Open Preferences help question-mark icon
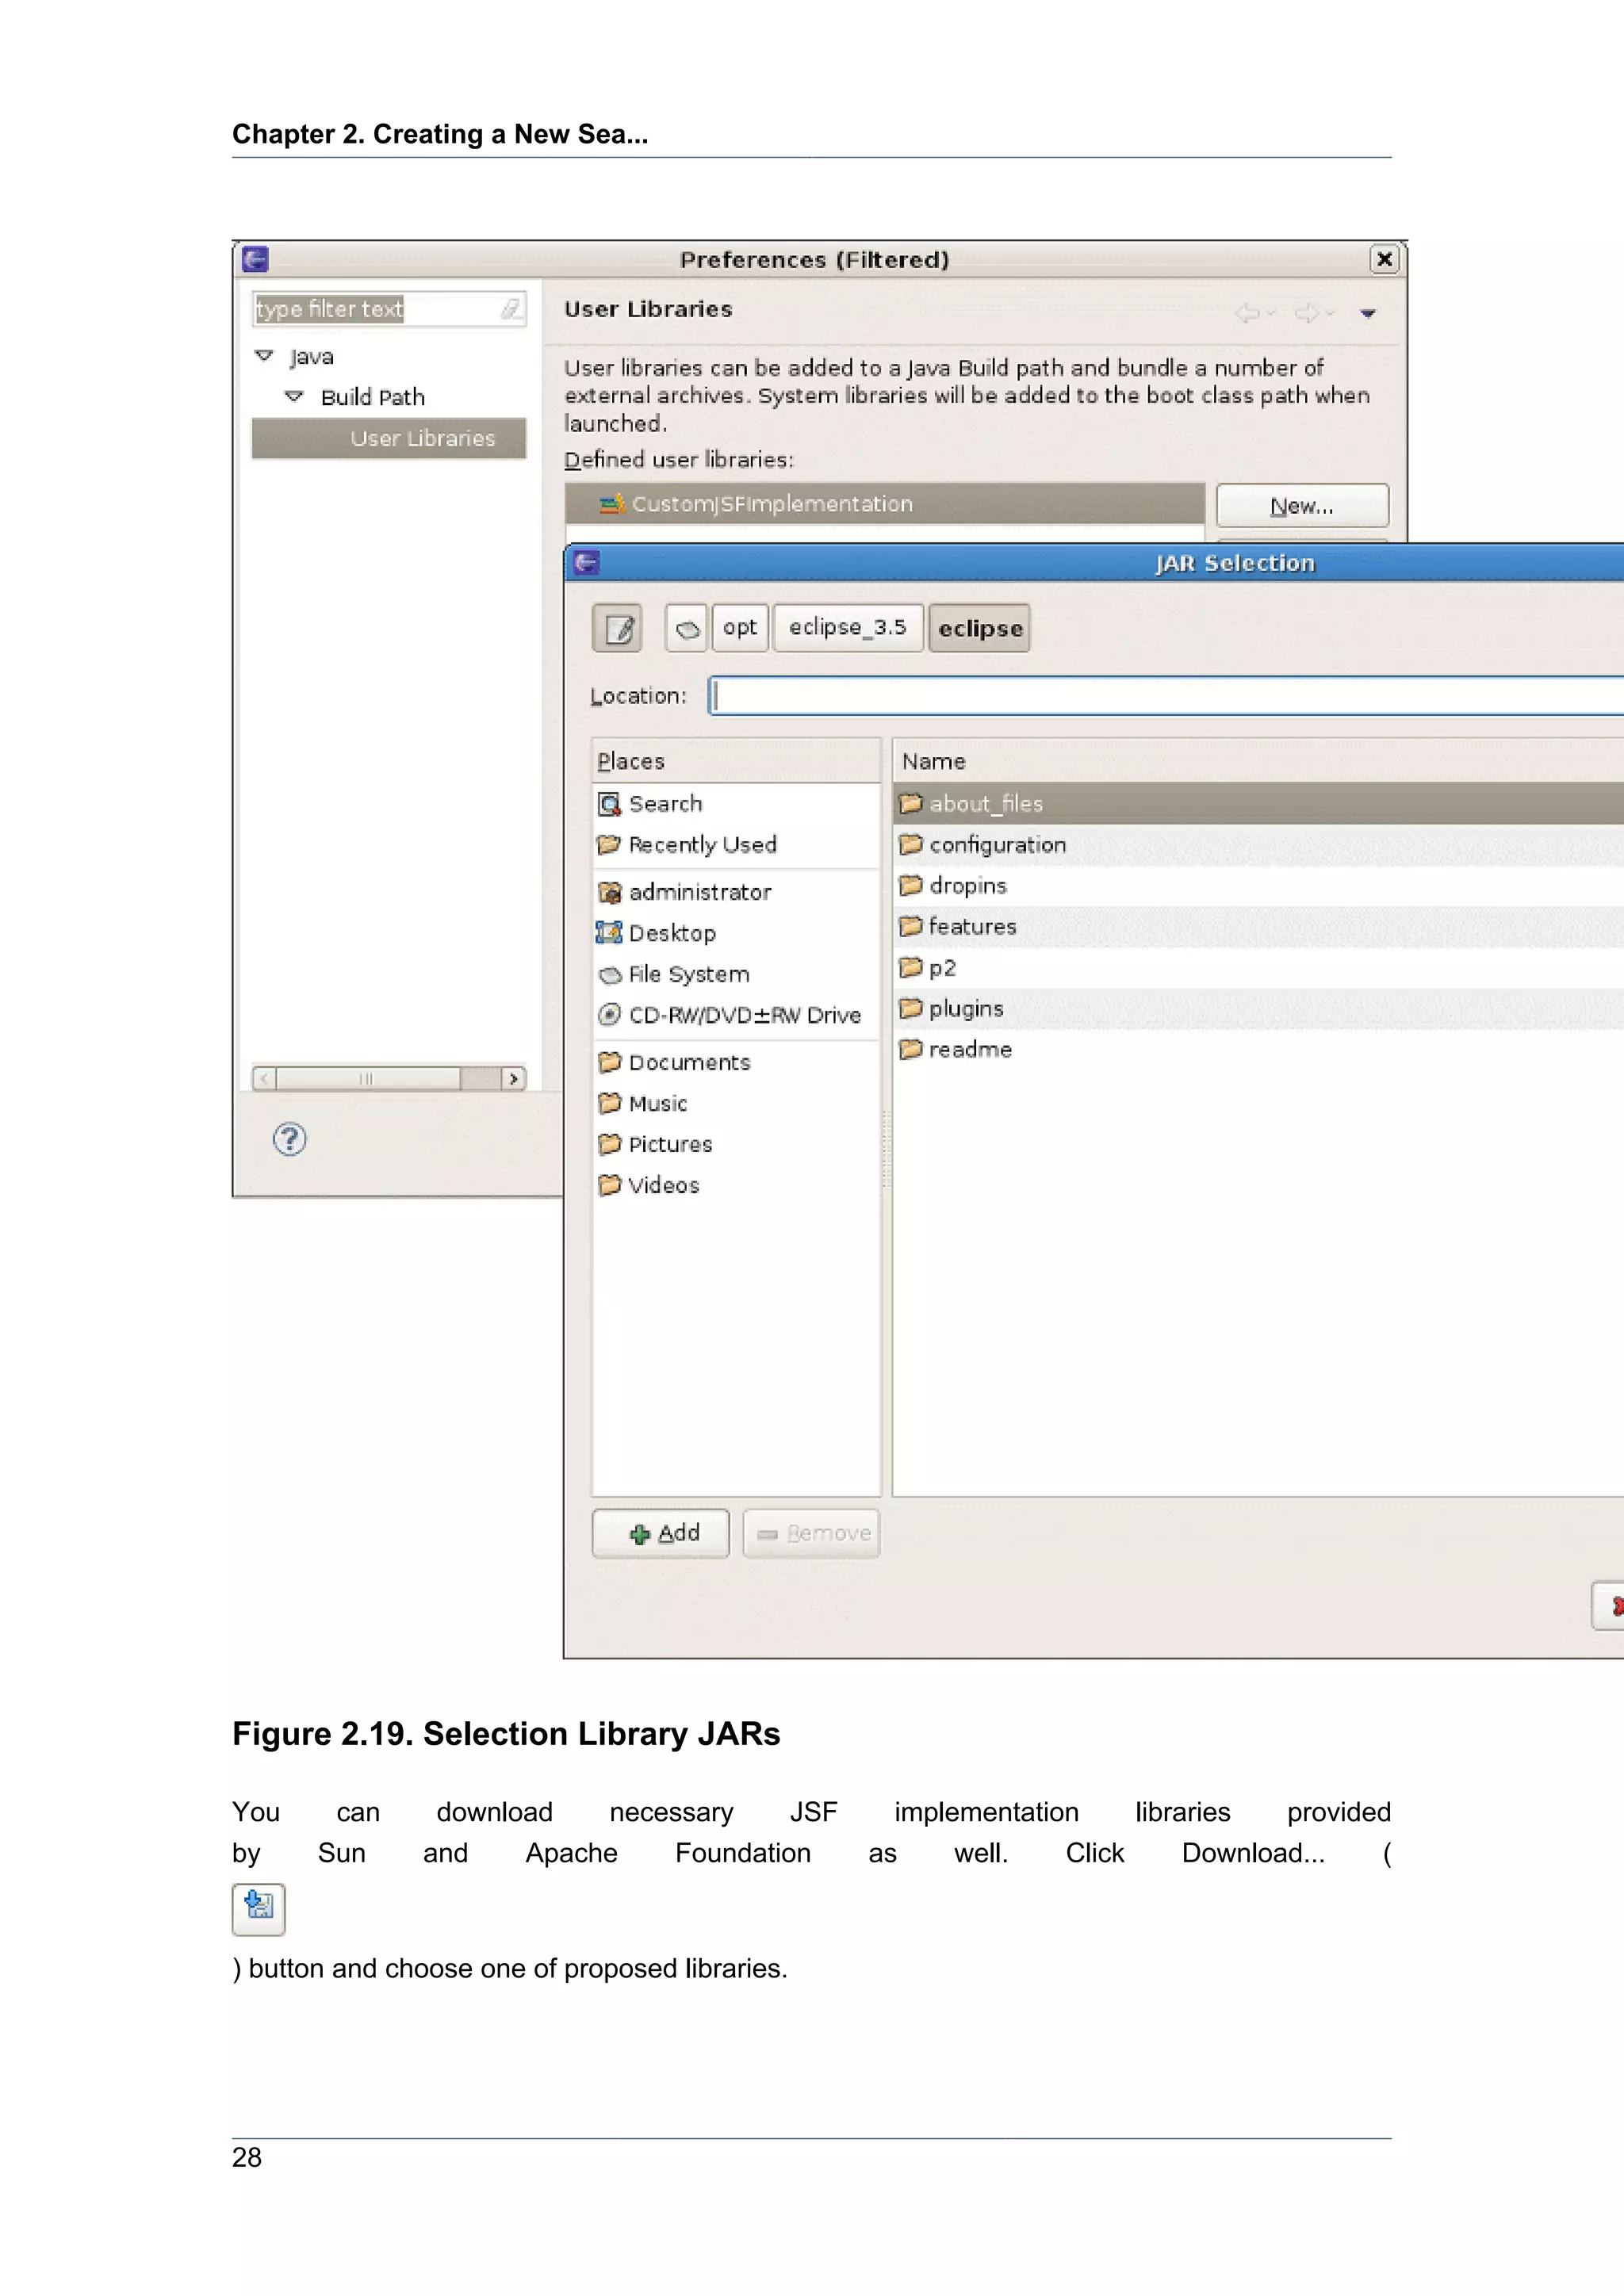 [290, 1139]
